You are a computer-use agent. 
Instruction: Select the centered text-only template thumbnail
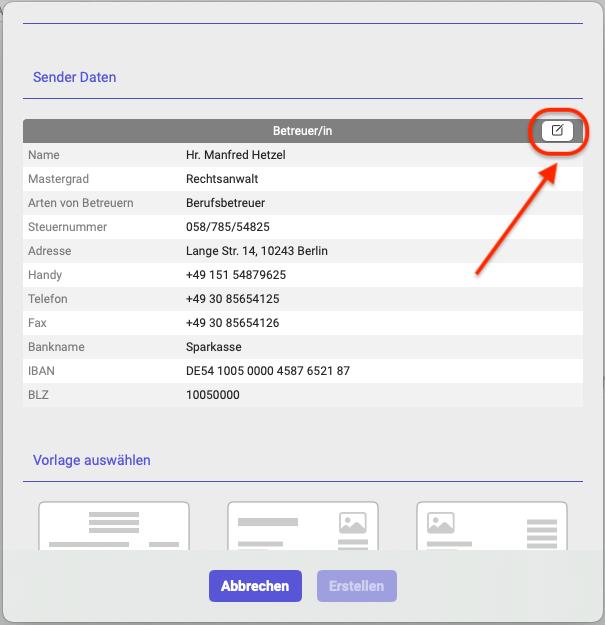pos(114,526)
